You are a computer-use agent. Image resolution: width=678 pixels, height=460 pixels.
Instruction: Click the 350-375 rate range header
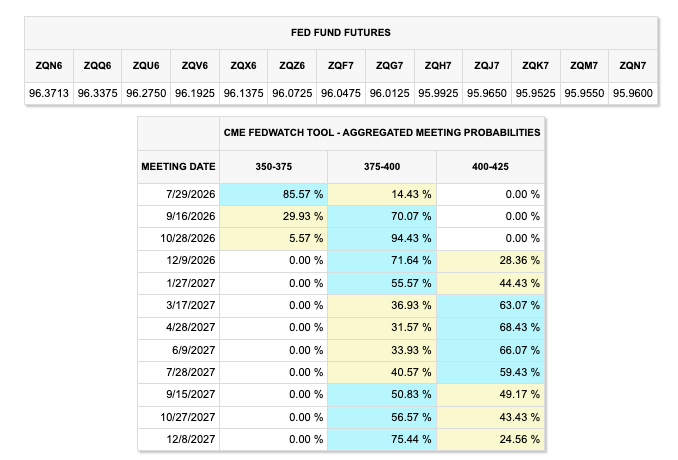coord(274,167)
